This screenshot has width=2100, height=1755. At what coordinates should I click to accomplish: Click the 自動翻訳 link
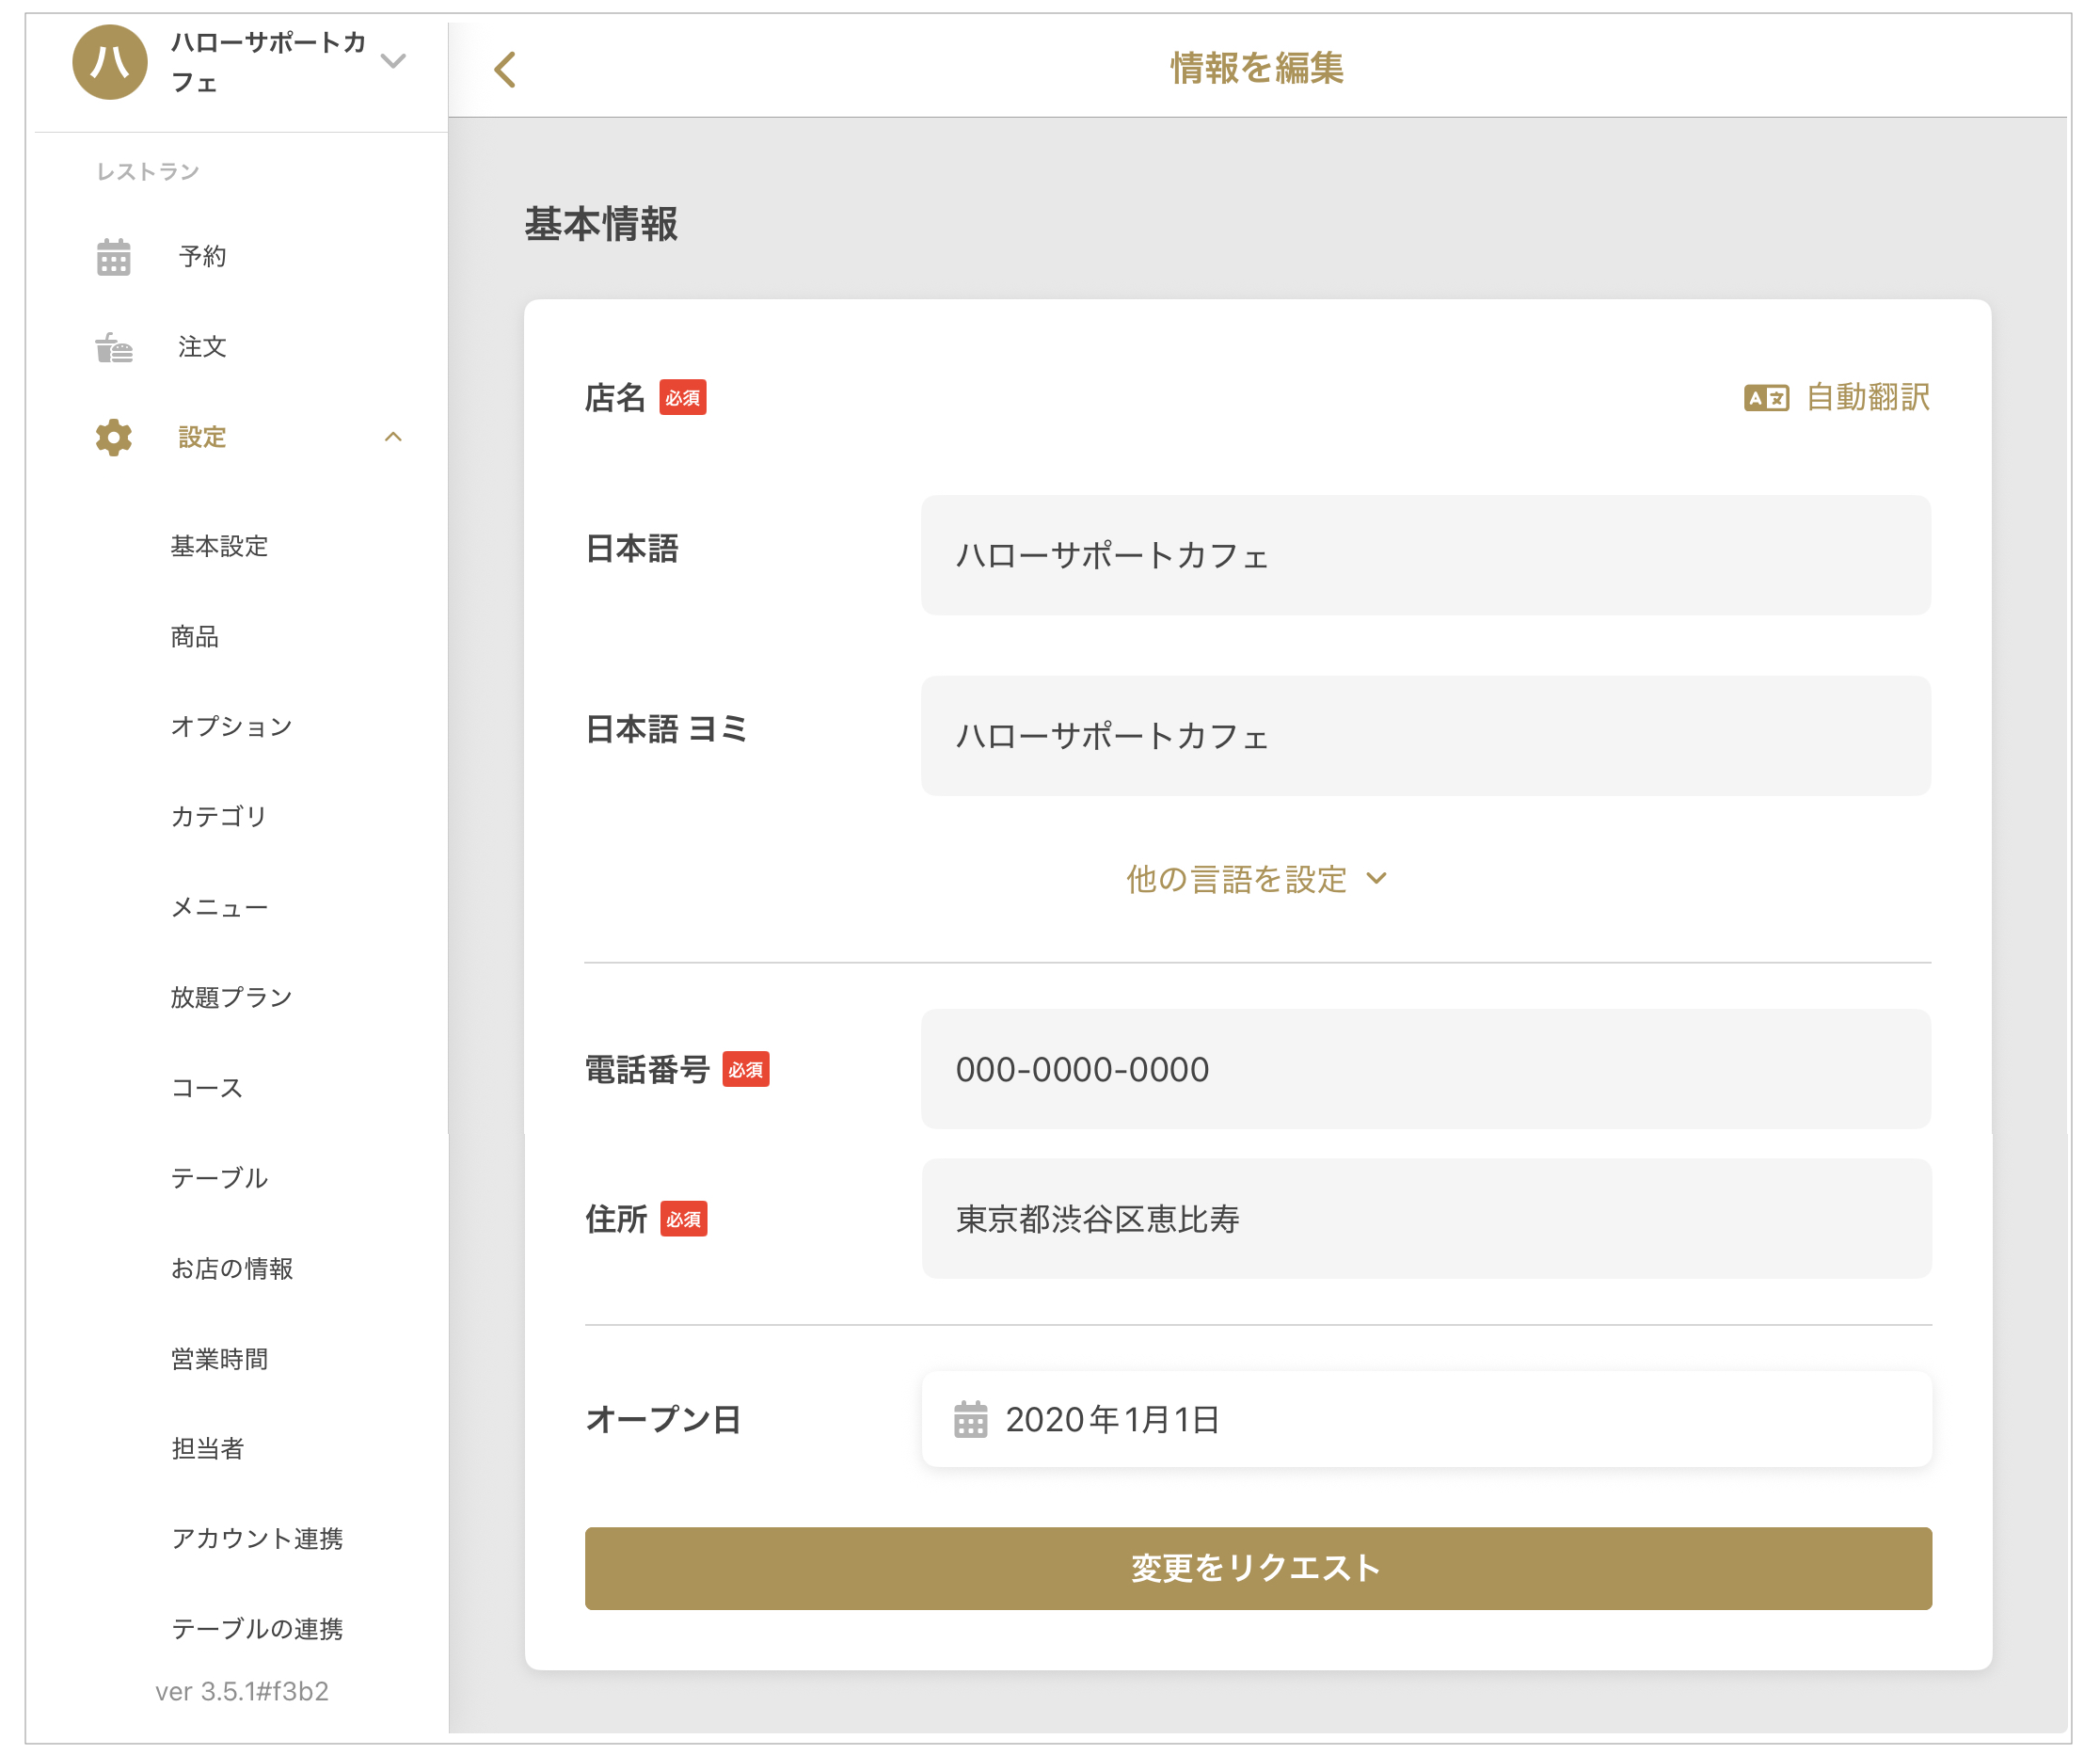pos(1867,398)
